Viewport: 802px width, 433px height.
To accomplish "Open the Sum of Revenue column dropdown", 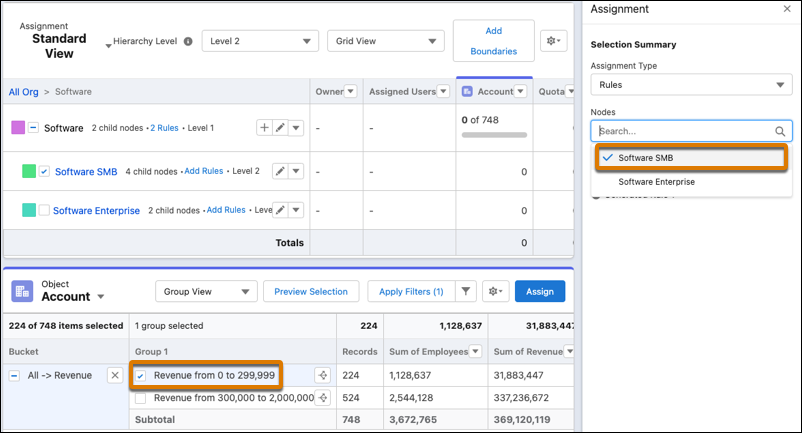I will pos(569,351).
